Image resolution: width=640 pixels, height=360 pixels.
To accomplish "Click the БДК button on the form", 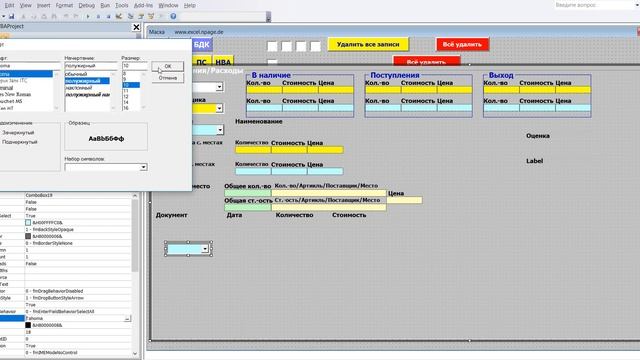I will (202, 44).
